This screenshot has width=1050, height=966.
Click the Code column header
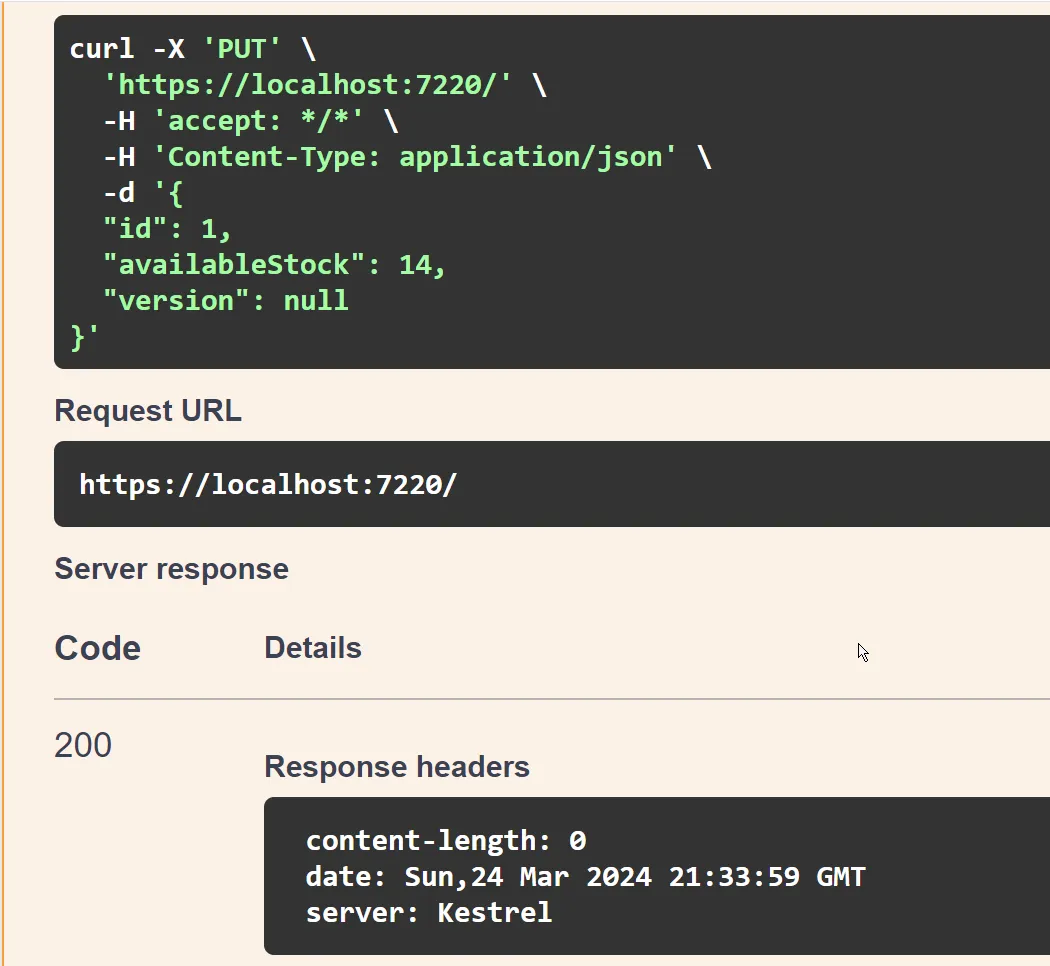coord(97,647)
